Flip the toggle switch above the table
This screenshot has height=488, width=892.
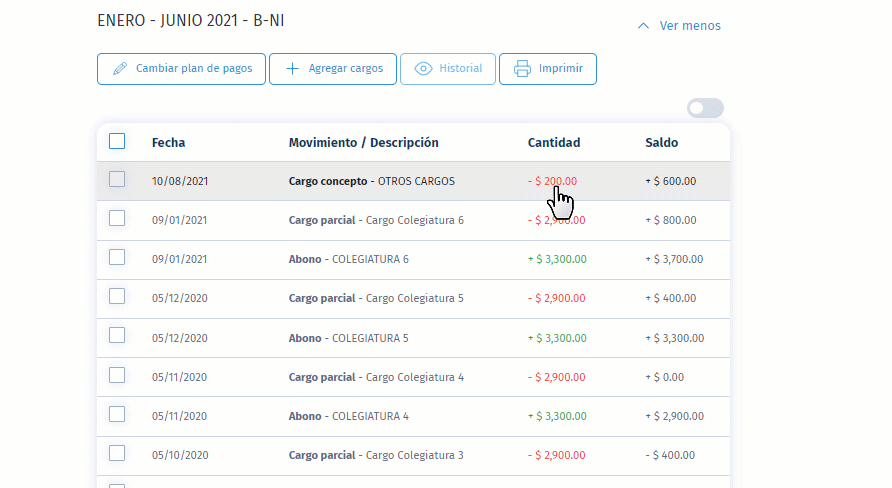[705, 108]
